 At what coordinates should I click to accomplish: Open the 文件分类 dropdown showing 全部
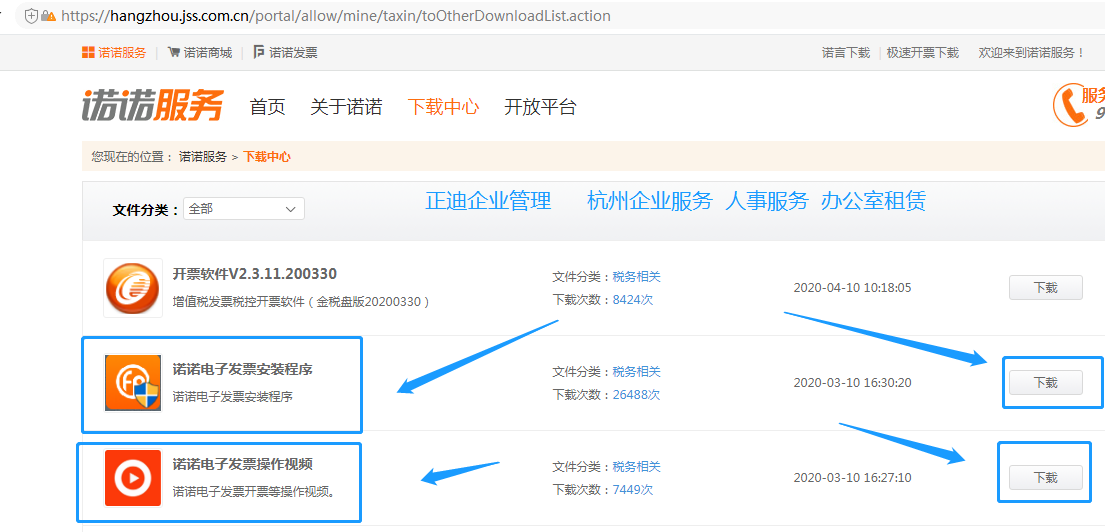pyautogui.click(x=244, y=209)
